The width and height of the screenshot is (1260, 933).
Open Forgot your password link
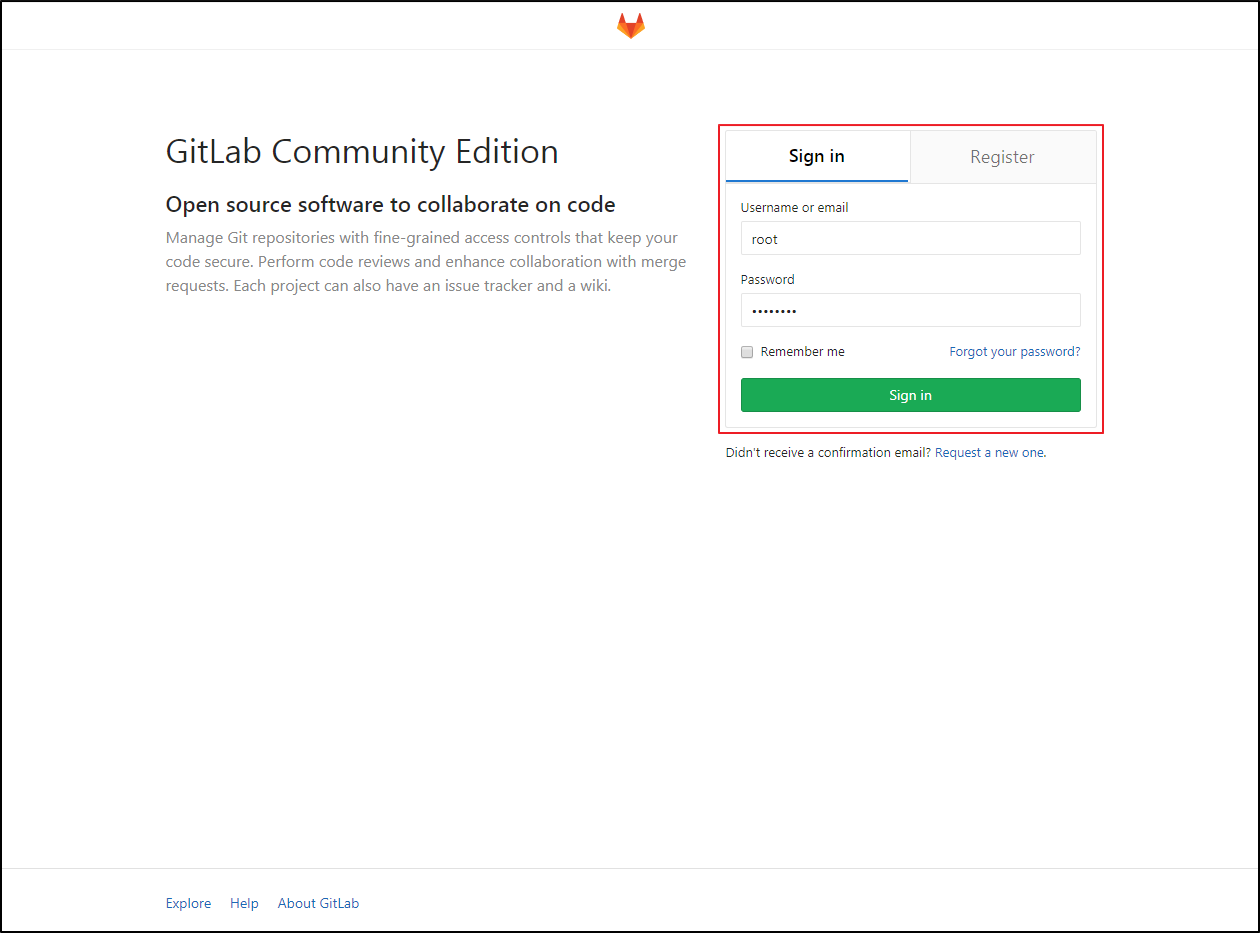(1015, 352)
